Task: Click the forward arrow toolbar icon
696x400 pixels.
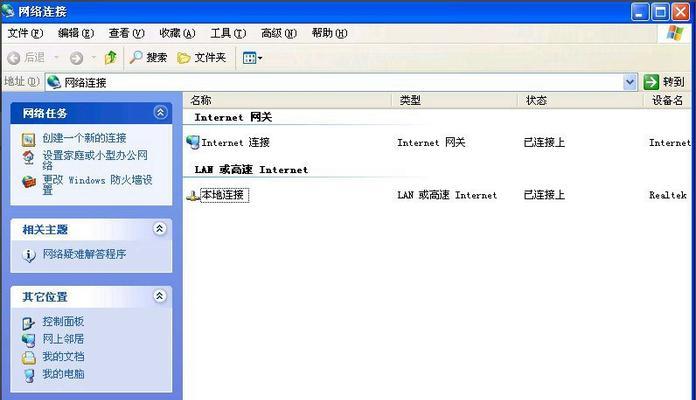Action: [x=76, y=58]
